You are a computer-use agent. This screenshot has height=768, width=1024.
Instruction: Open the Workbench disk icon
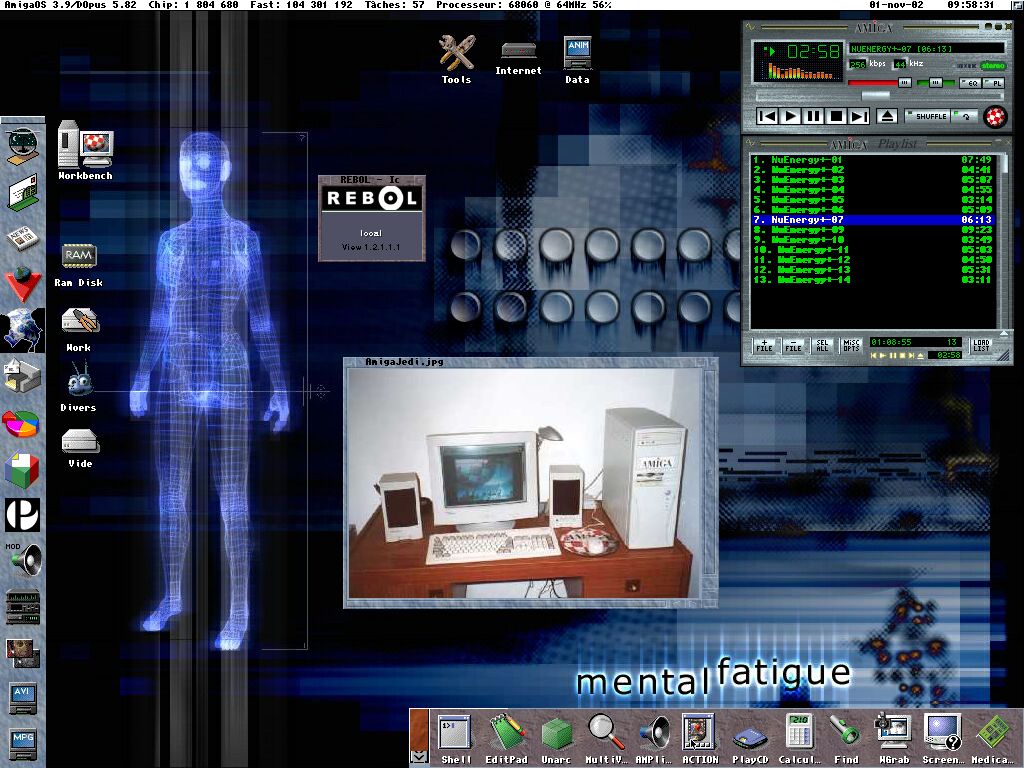85,150
